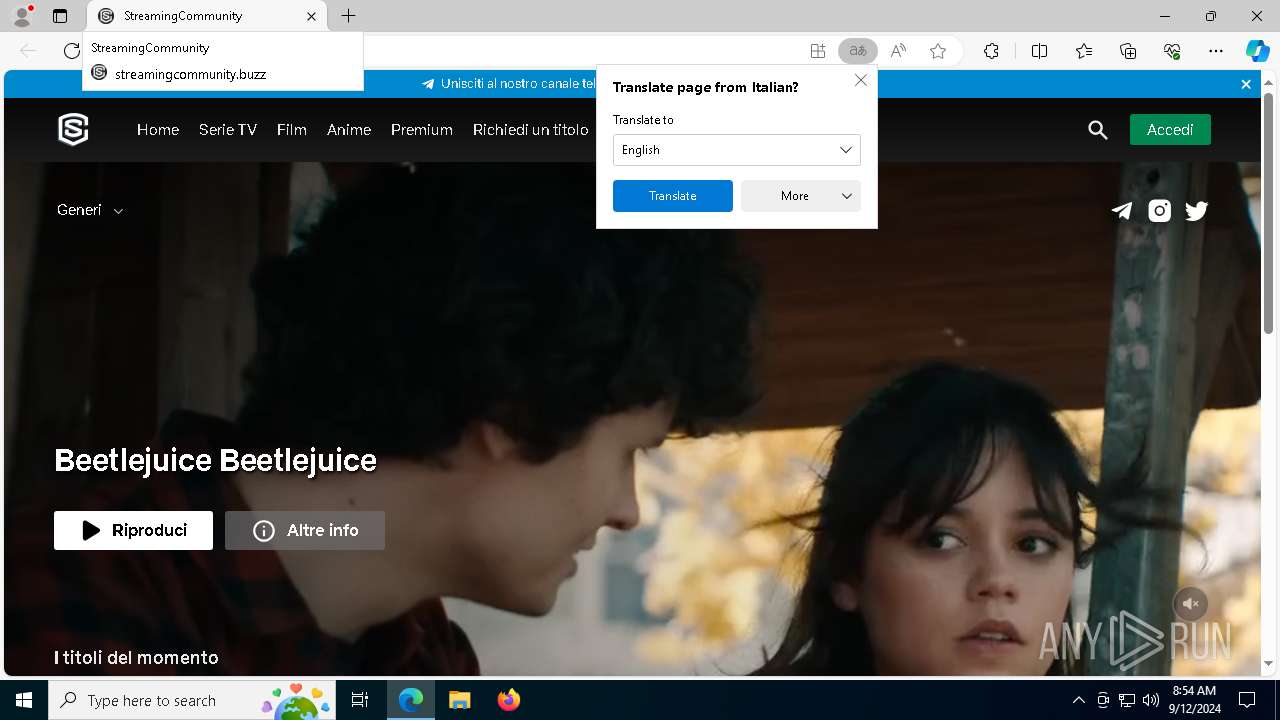This screenshot has height=720, width=1280.
Task: Open the volume control in tray
Action: point(1151,700)
